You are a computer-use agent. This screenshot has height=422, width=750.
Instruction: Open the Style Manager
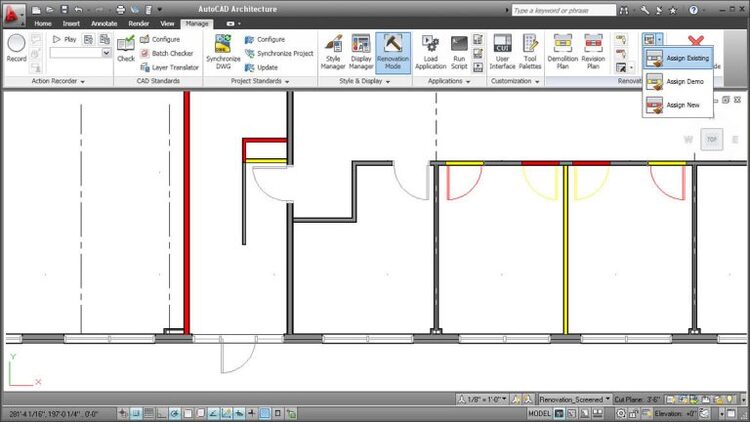click(x=333, y=52)
